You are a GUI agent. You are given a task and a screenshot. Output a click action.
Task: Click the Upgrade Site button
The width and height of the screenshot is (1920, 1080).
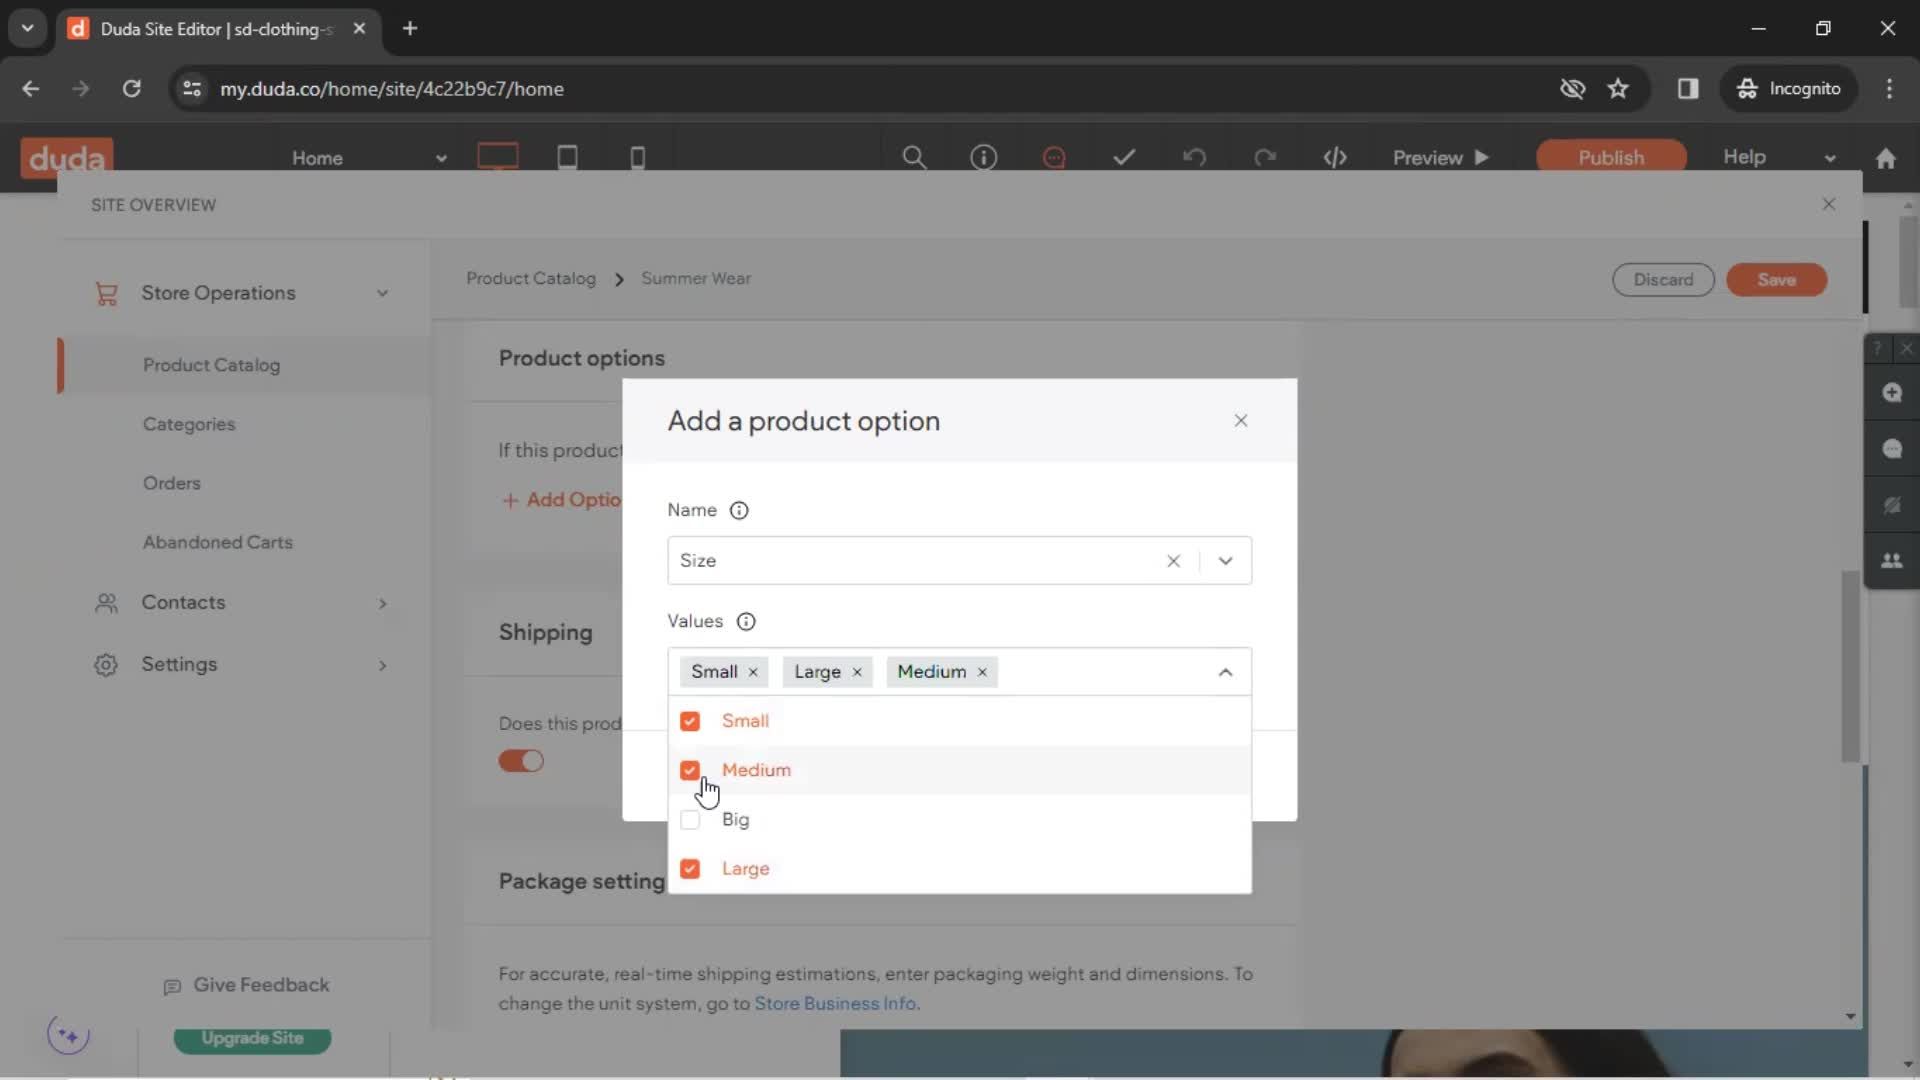pyautogui.click(x=252, y=1039)
